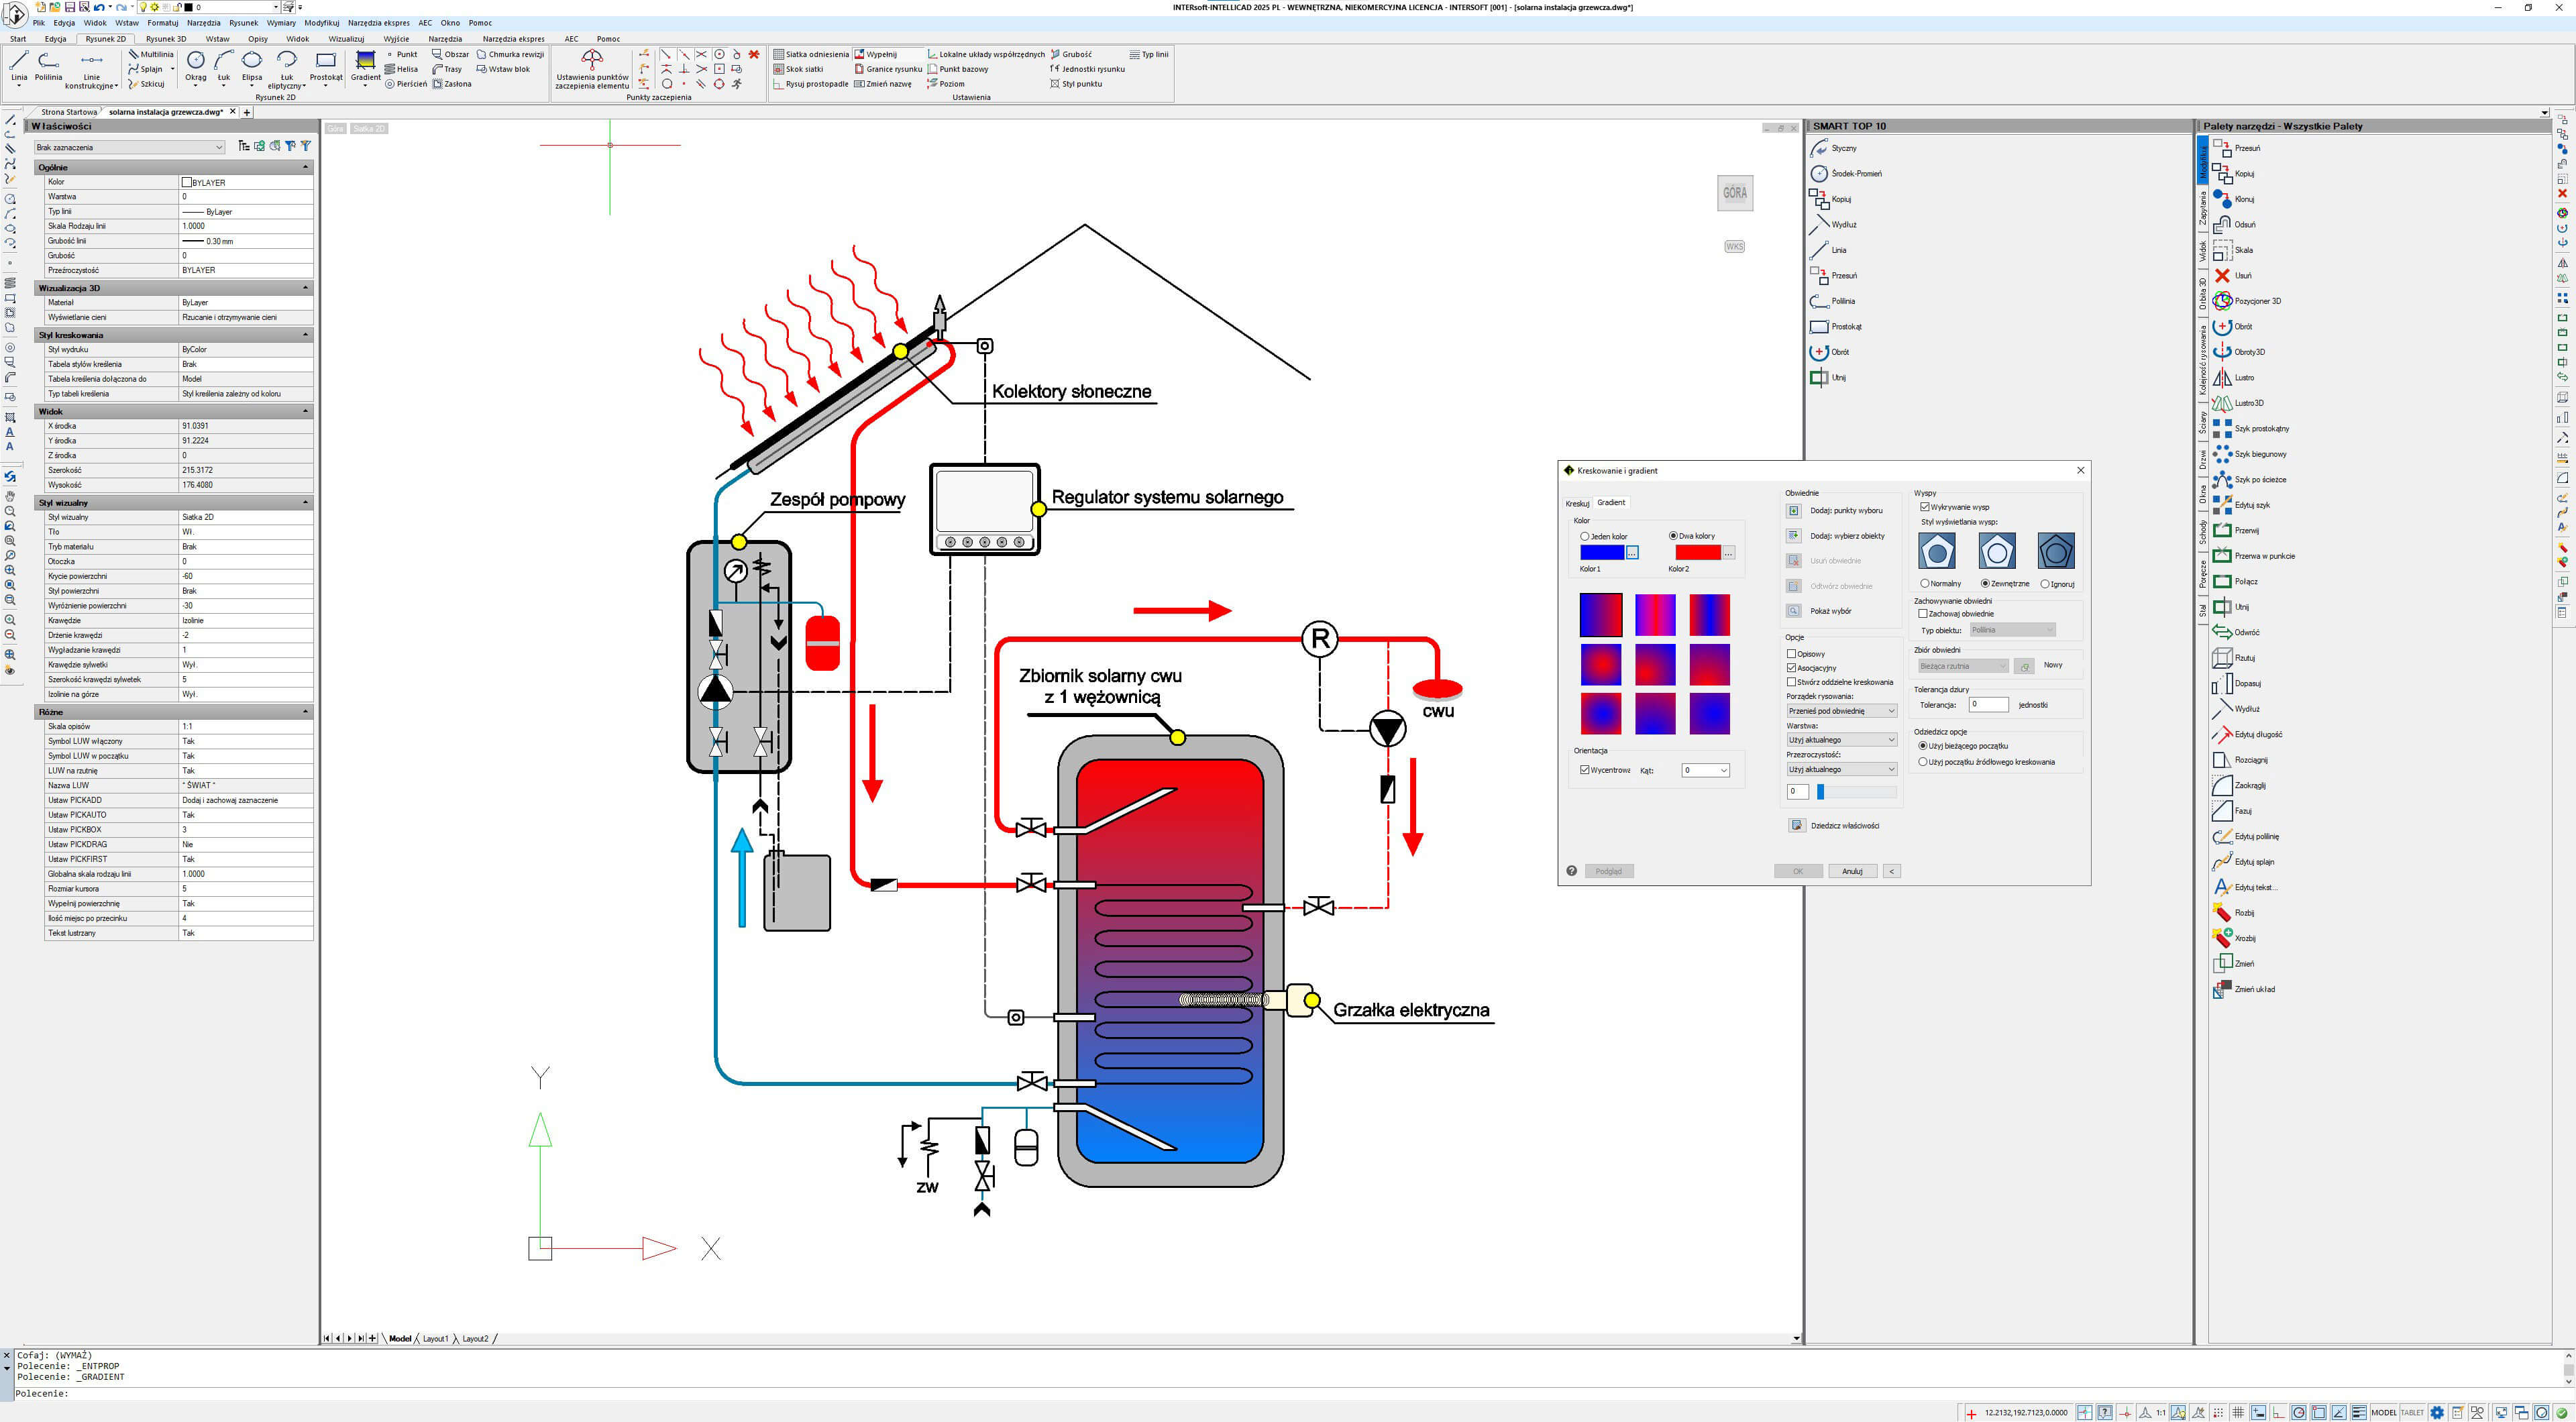Open Porządek rysowania dropdown

pyautogui.click(x=1842, y=711)
